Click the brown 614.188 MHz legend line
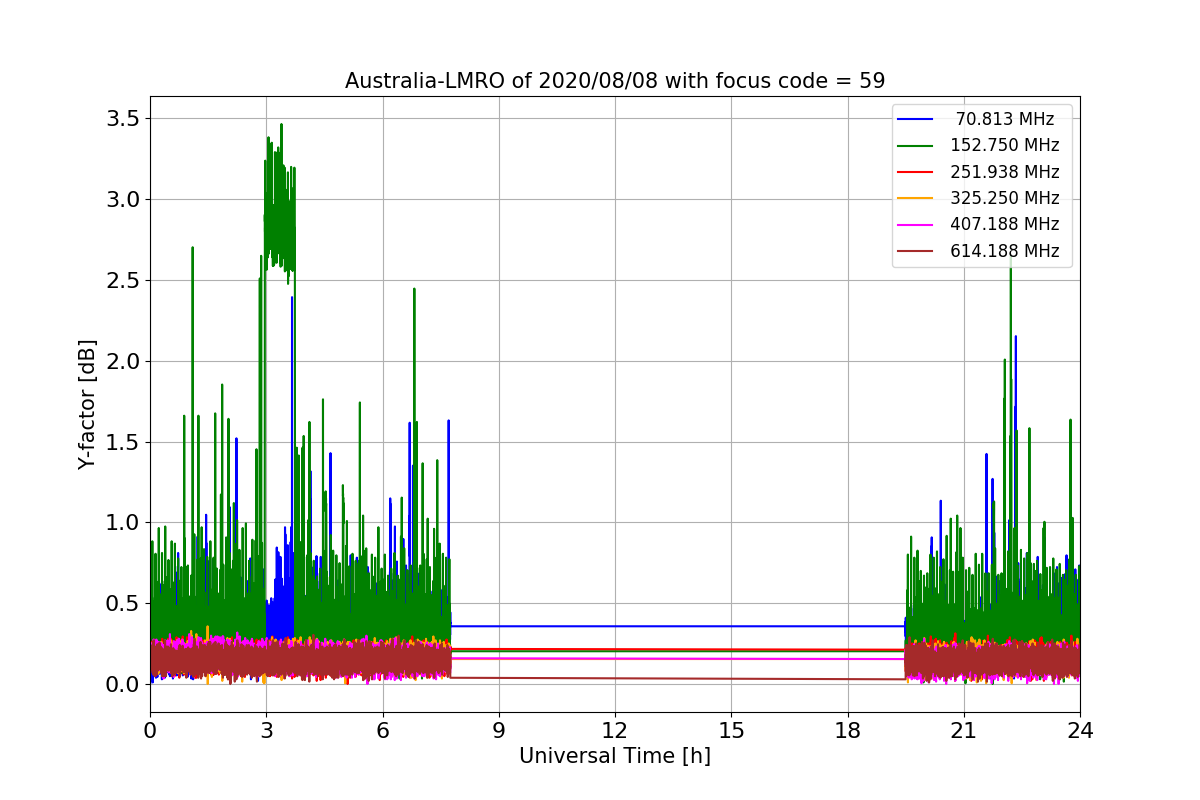Image resolution: width=1200 pixels, height=800 pixels. [915, 251]
